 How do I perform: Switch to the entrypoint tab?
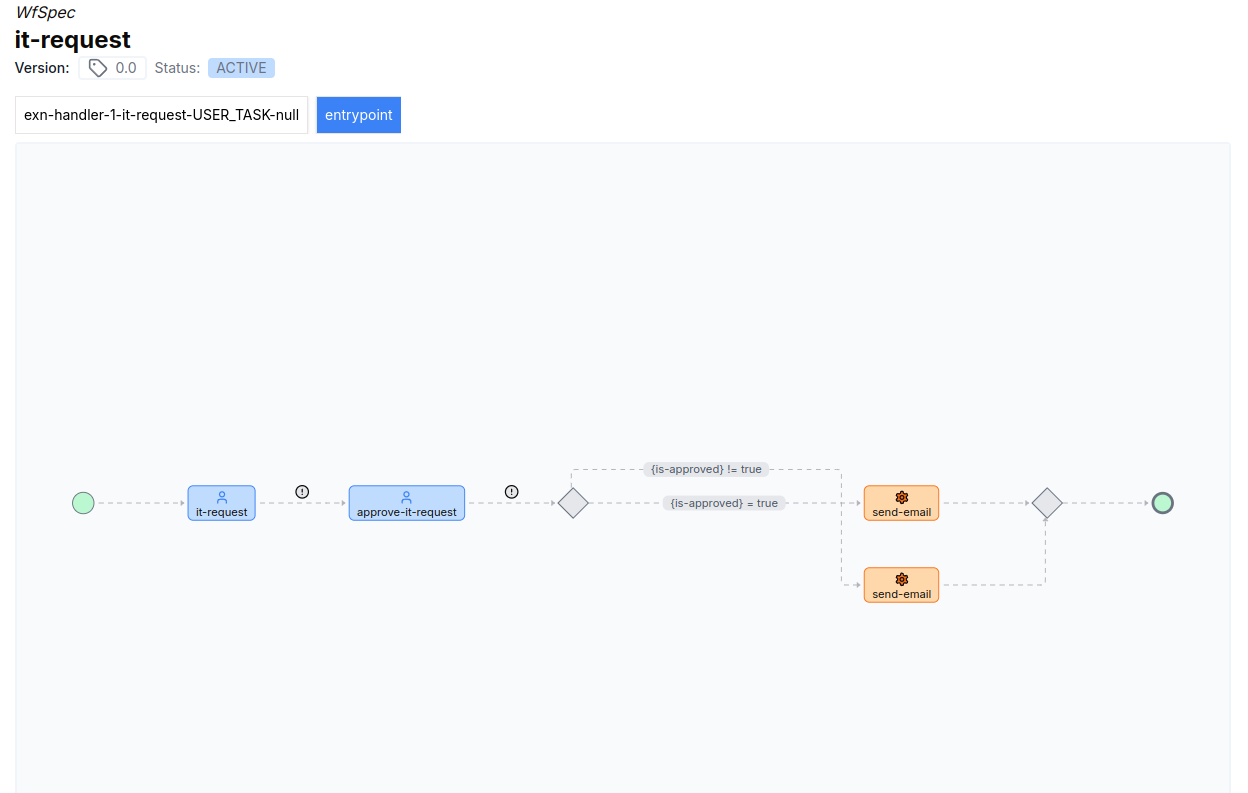click(358, 114)
